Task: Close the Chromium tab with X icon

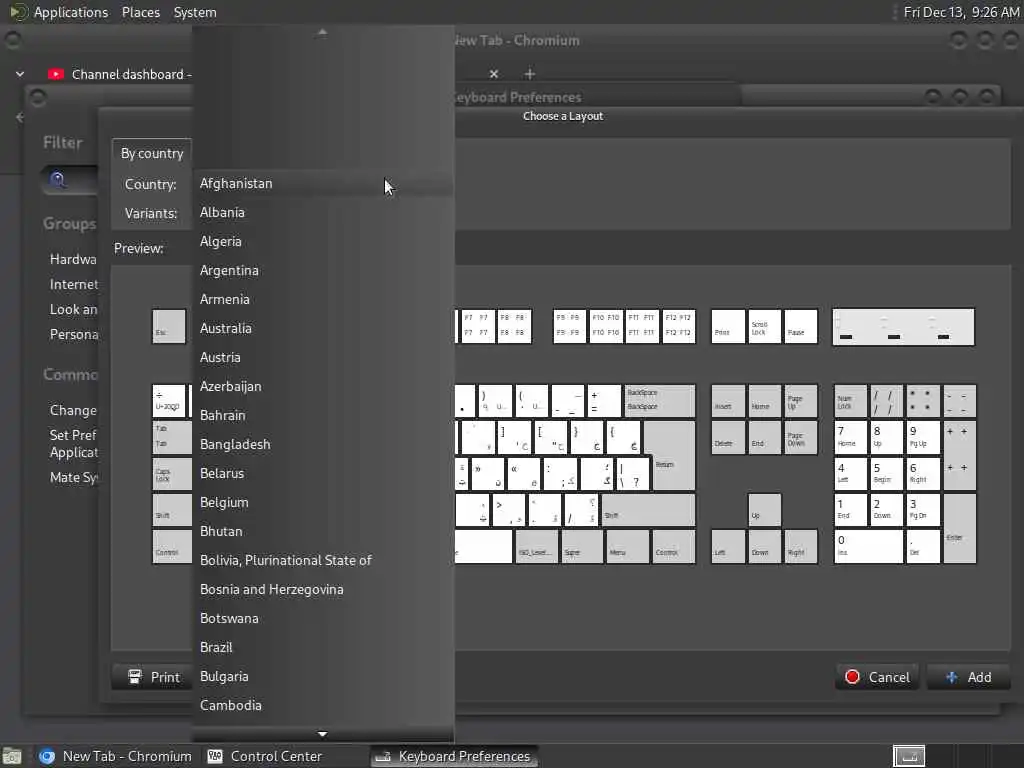Action: click(494, 74)
